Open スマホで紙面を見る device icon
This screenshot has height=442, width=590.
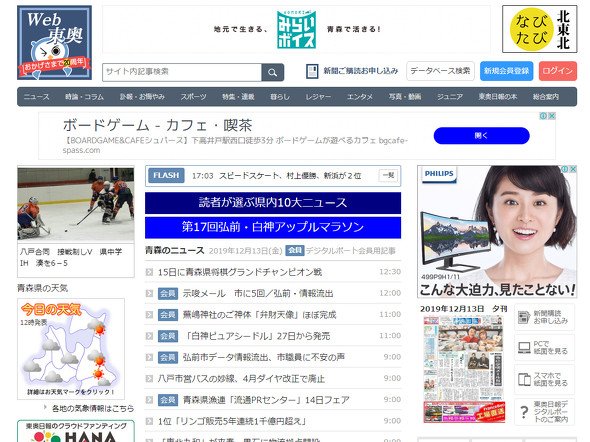[524, 379]
